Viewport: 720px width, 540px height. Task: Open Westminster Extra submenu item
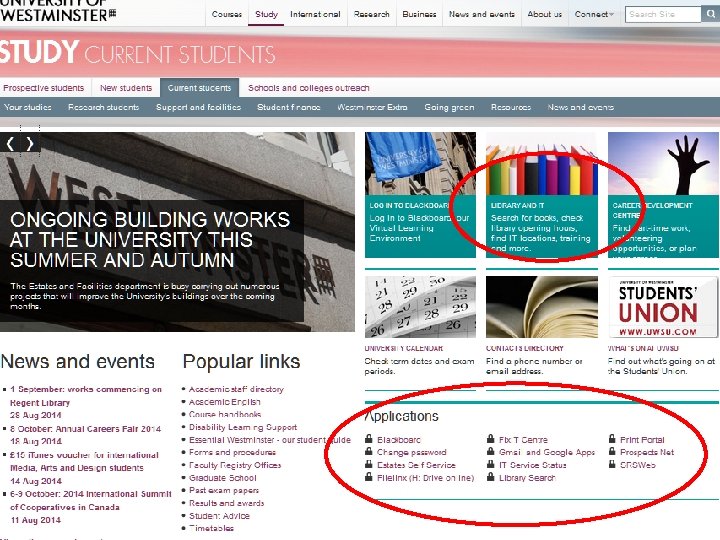(x=372, y=107)
